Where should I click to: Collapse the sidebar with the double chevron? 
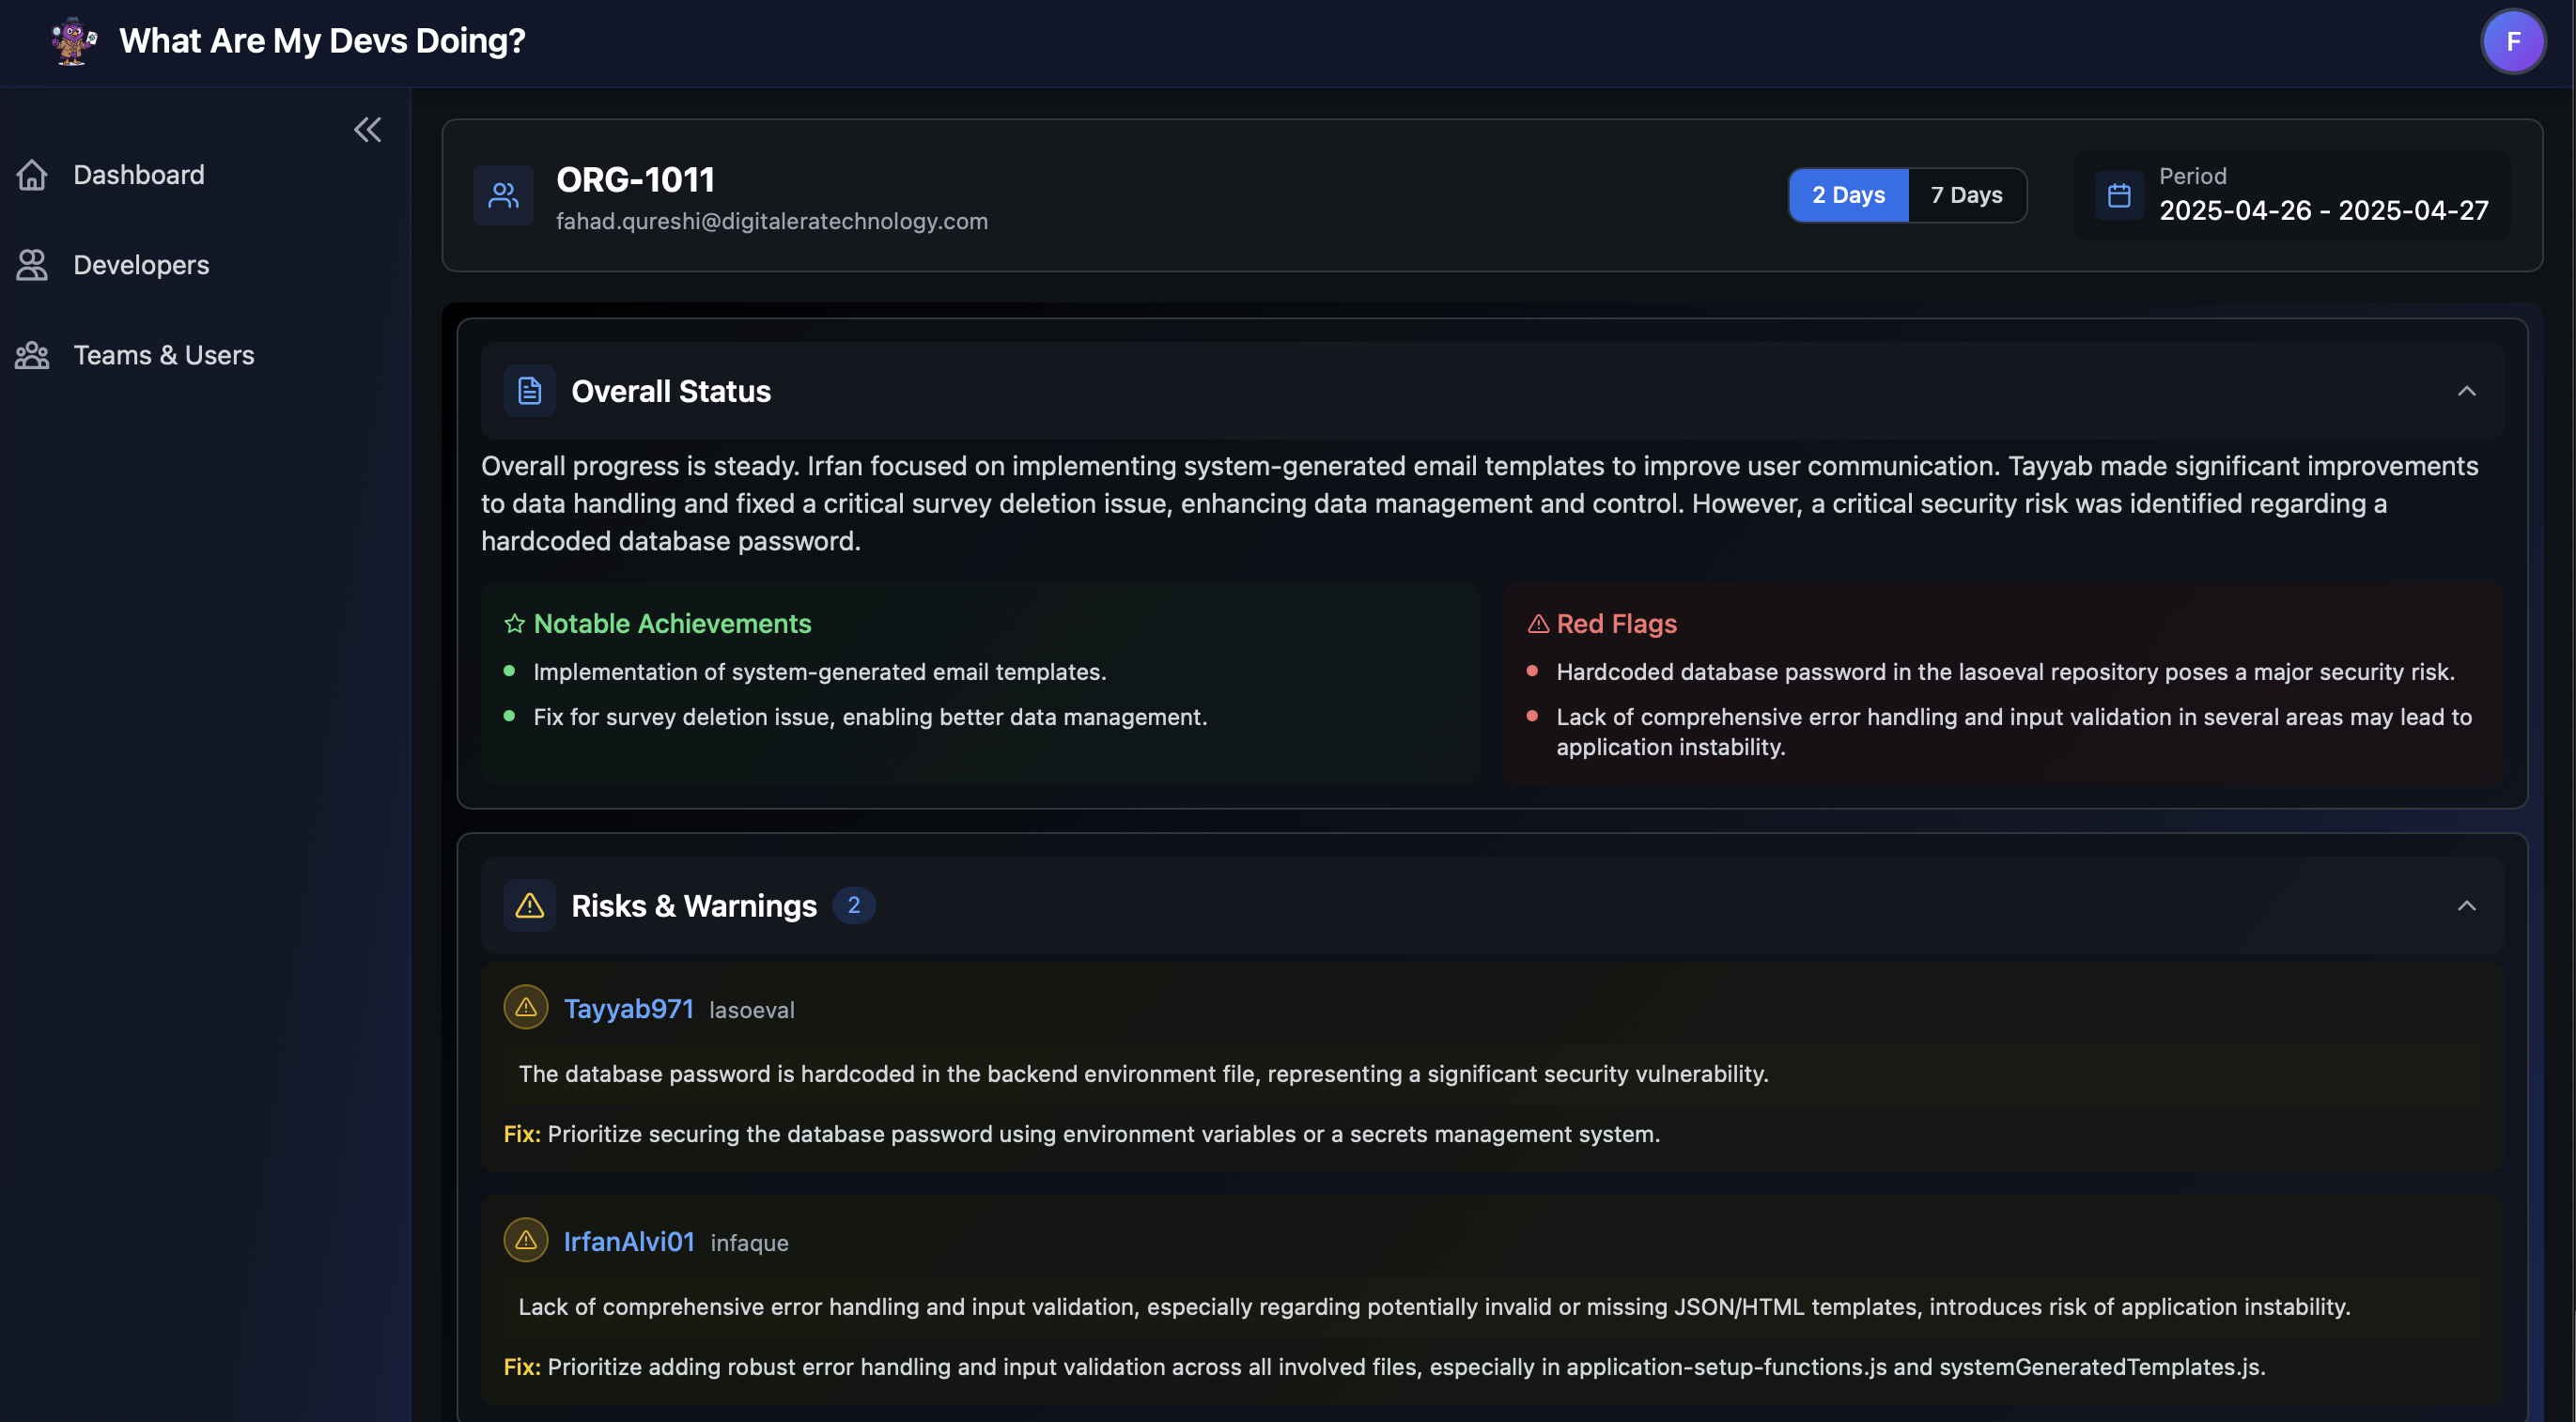point(367,130)
